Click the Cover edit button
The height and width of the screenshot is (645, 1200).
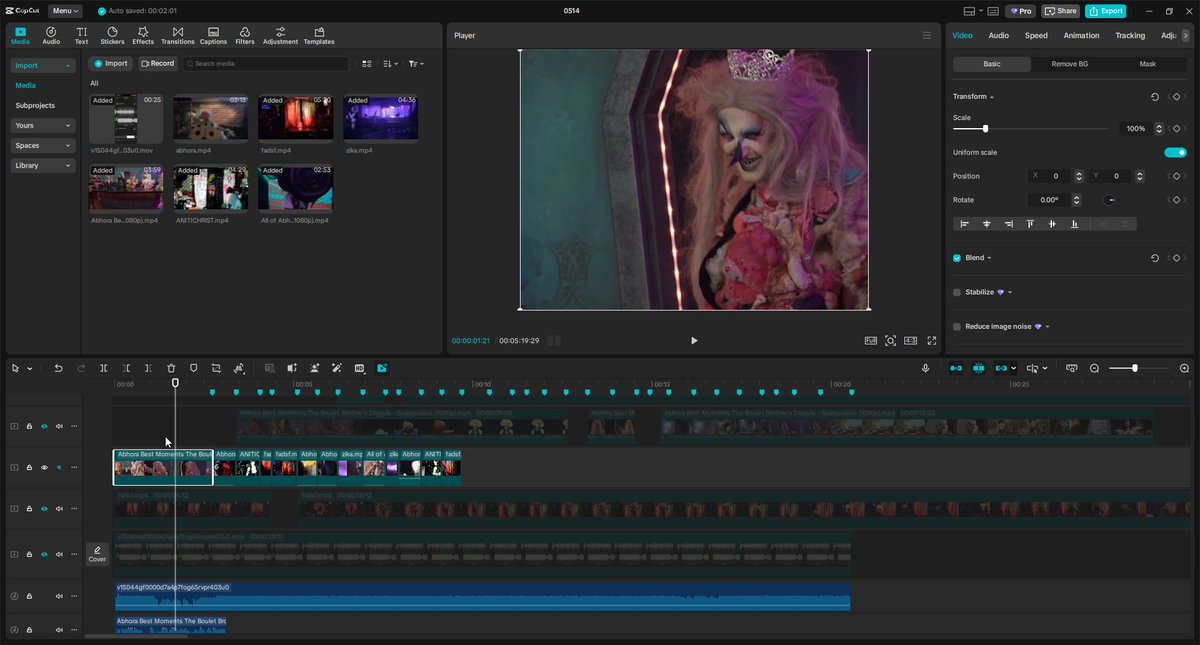97,554
